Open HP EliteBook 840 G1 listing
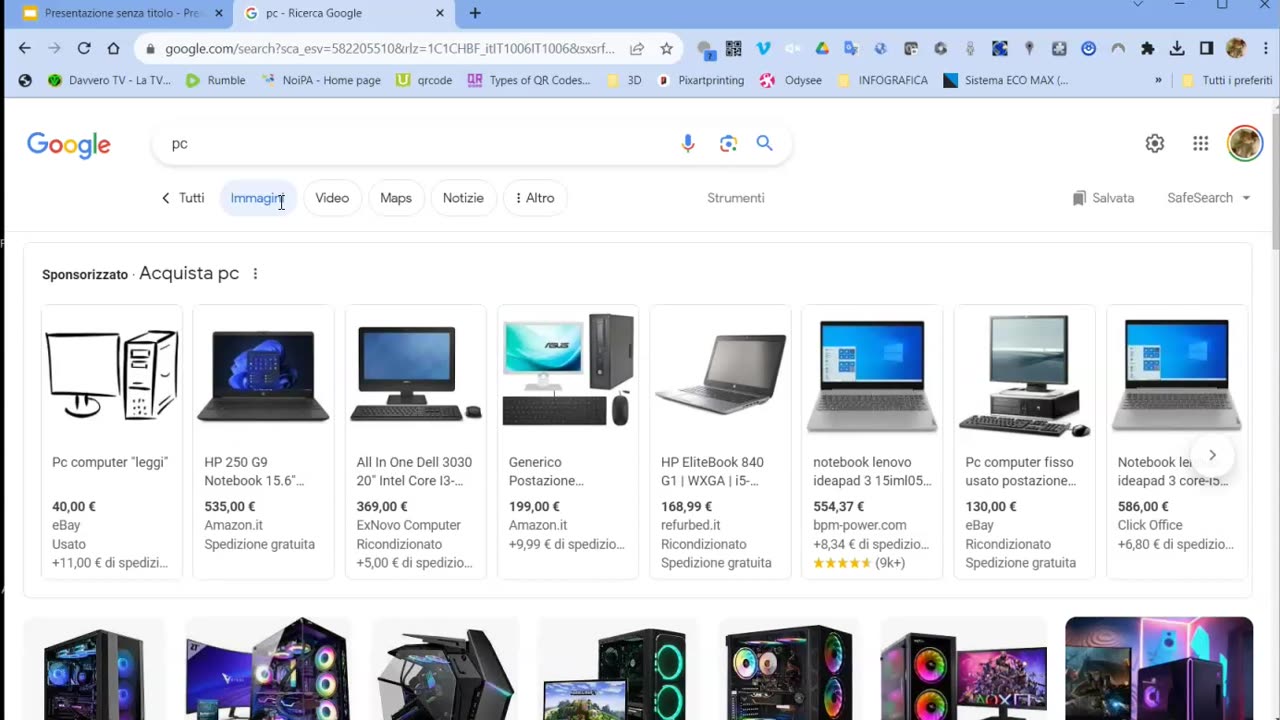The width and height of the screenshot is (1280, 720). point(720,442)
